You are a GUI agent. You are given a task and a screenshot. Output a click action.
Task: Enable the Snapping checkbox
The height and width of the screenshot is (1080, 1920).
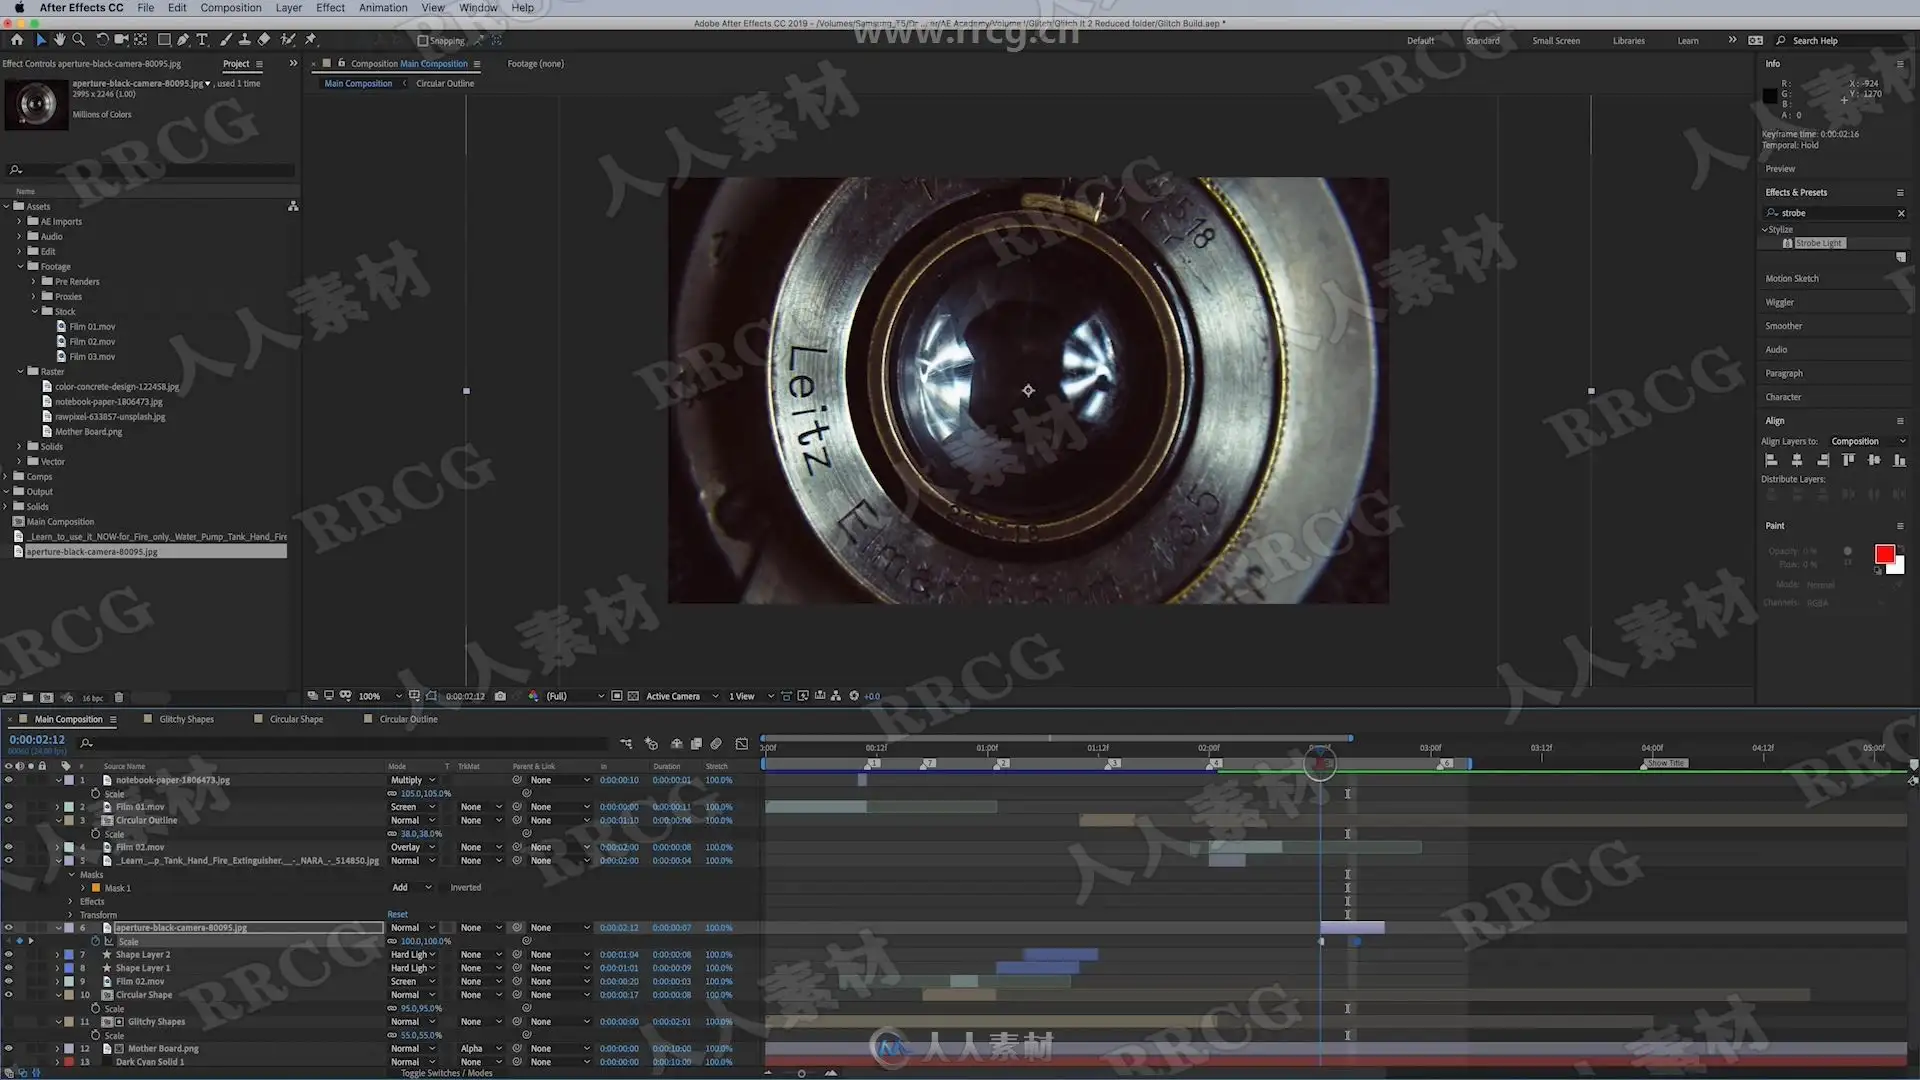[x=422, y=41]
